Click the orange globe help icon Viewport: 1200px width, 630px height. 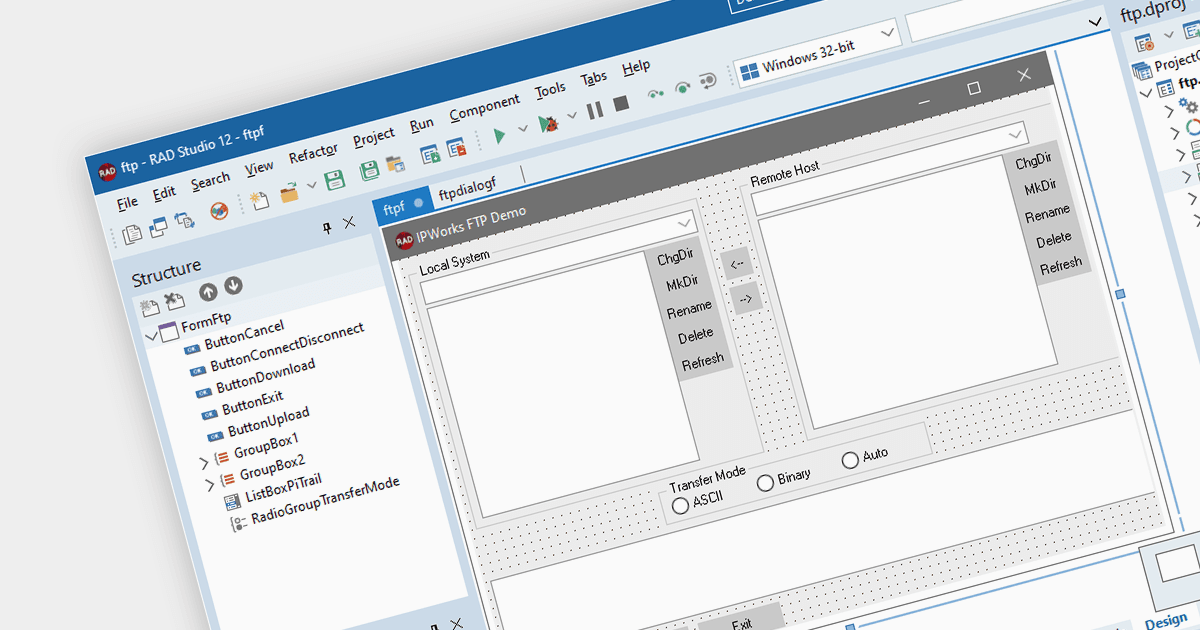pos(218,212)
